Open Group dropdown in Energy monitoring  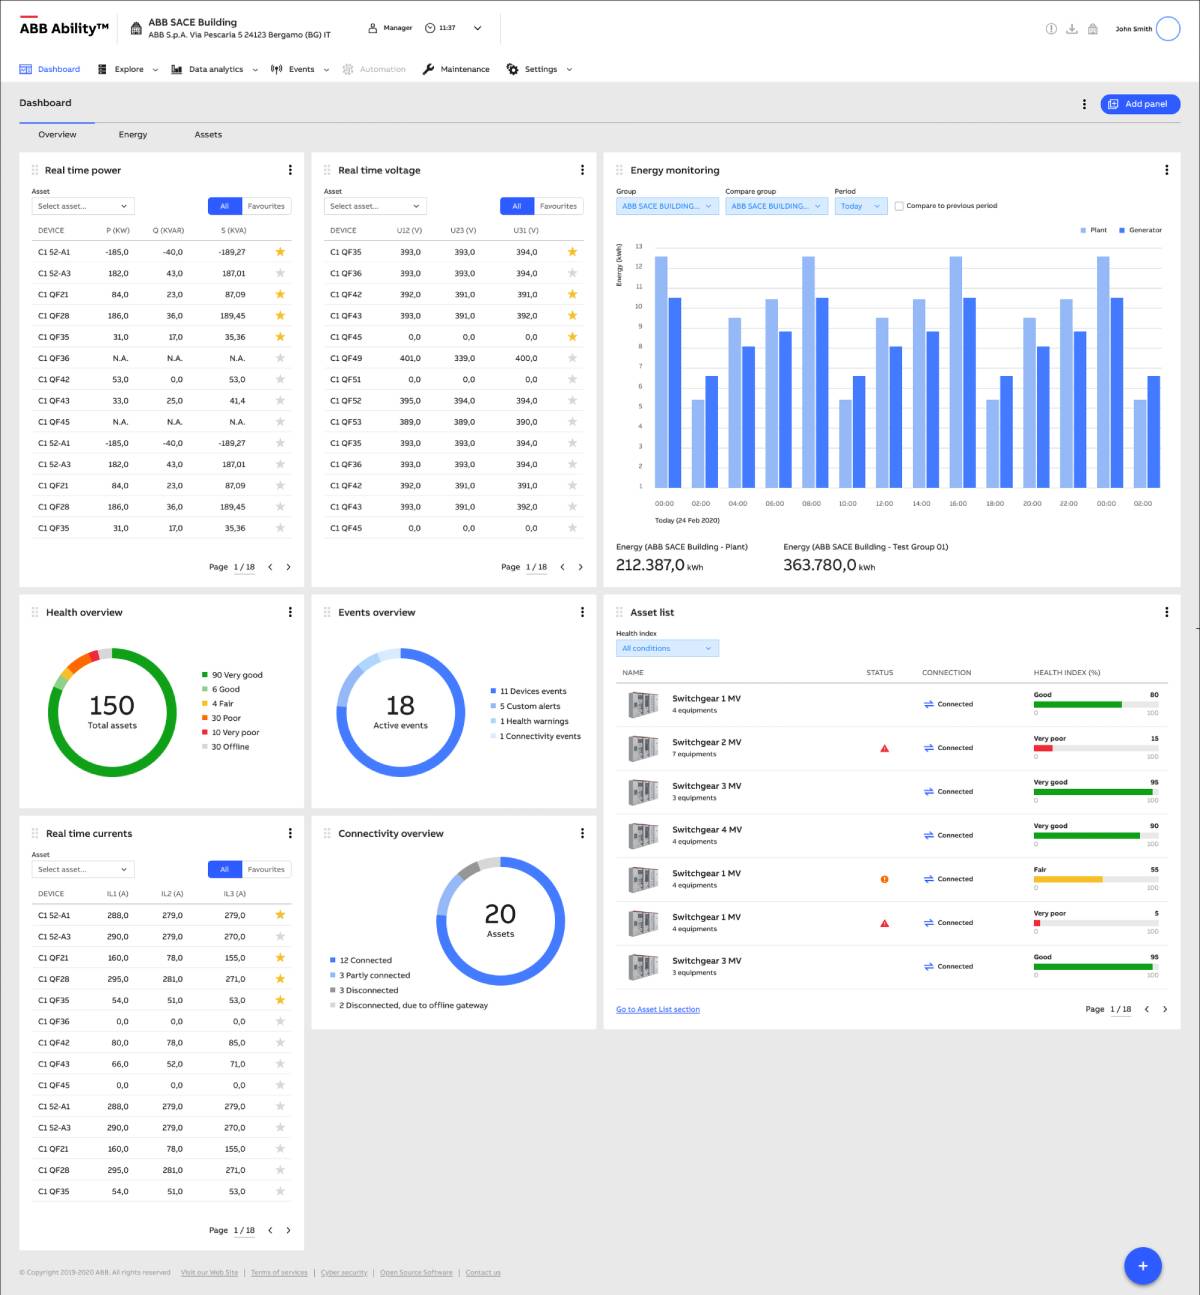(667, 206)
